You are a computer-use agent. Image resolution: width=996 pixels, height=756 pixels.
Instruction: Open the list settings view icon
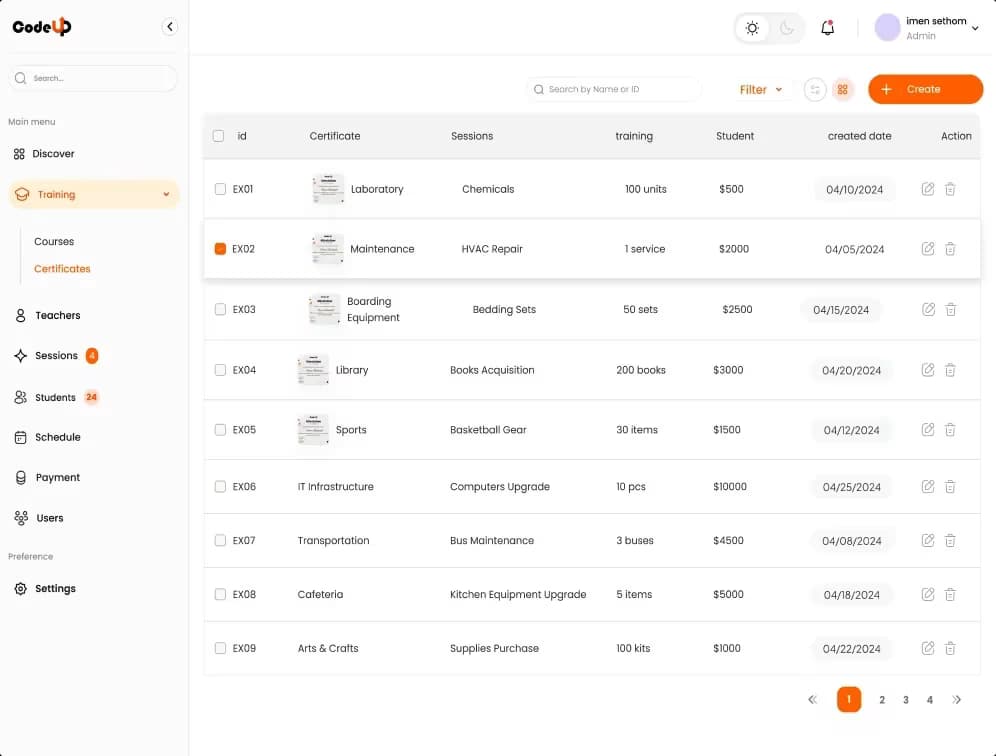[815, 90]
